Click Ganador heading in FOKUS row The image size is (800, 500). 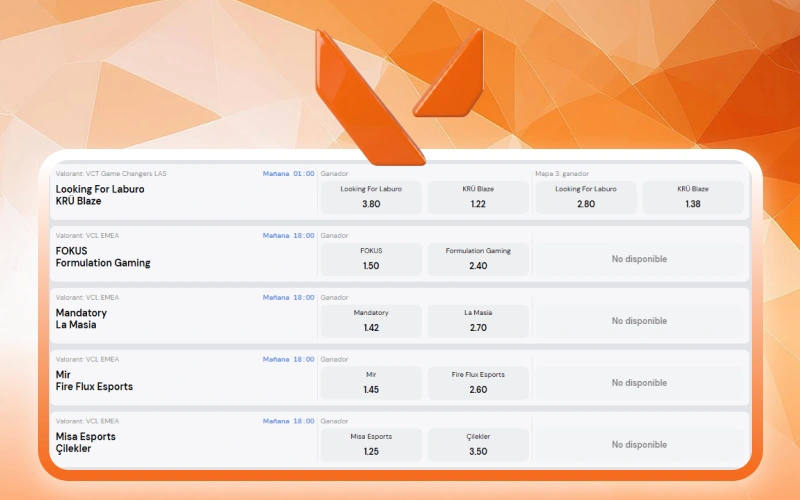[x=334, y=235]
